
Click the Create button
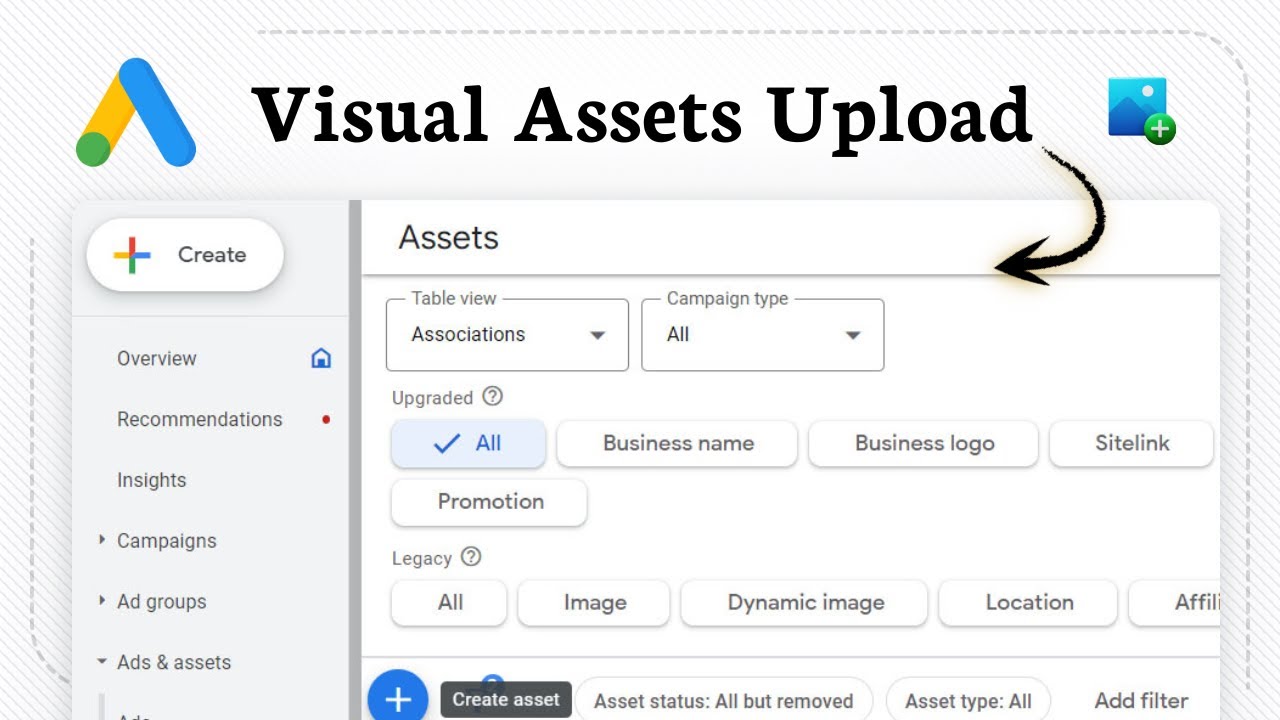click(x=185, y=255)
